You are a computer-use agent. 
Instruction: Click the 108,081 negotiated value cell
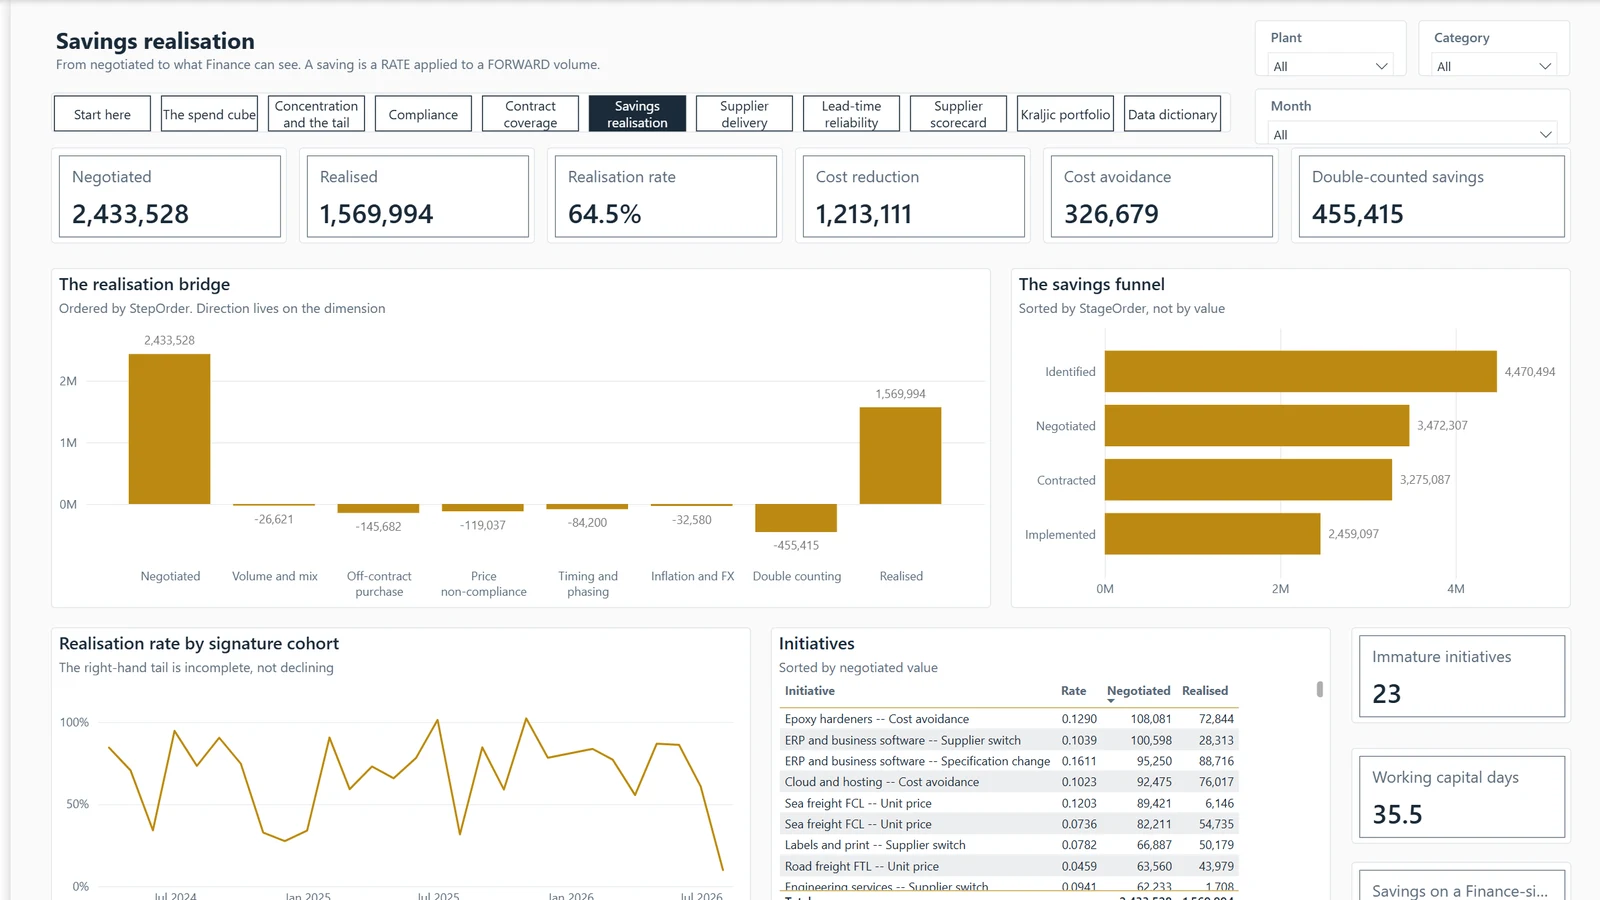click(1151, 719)
